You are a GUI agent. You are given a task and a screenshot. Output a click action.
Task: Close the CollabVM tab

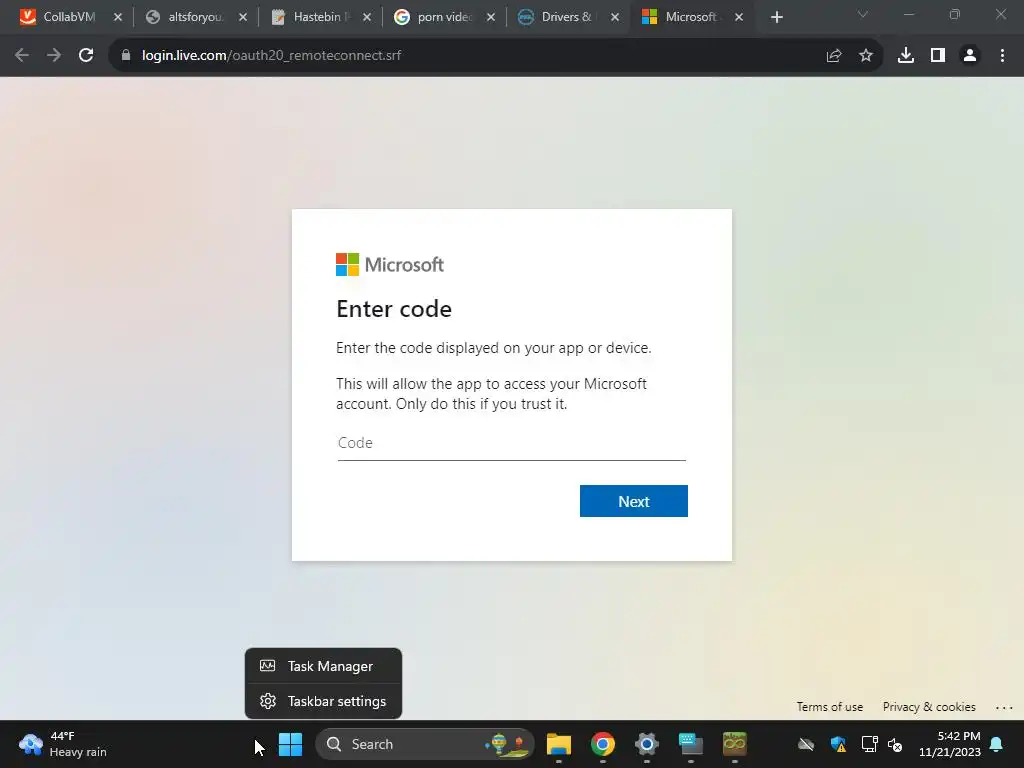[118, 18]
